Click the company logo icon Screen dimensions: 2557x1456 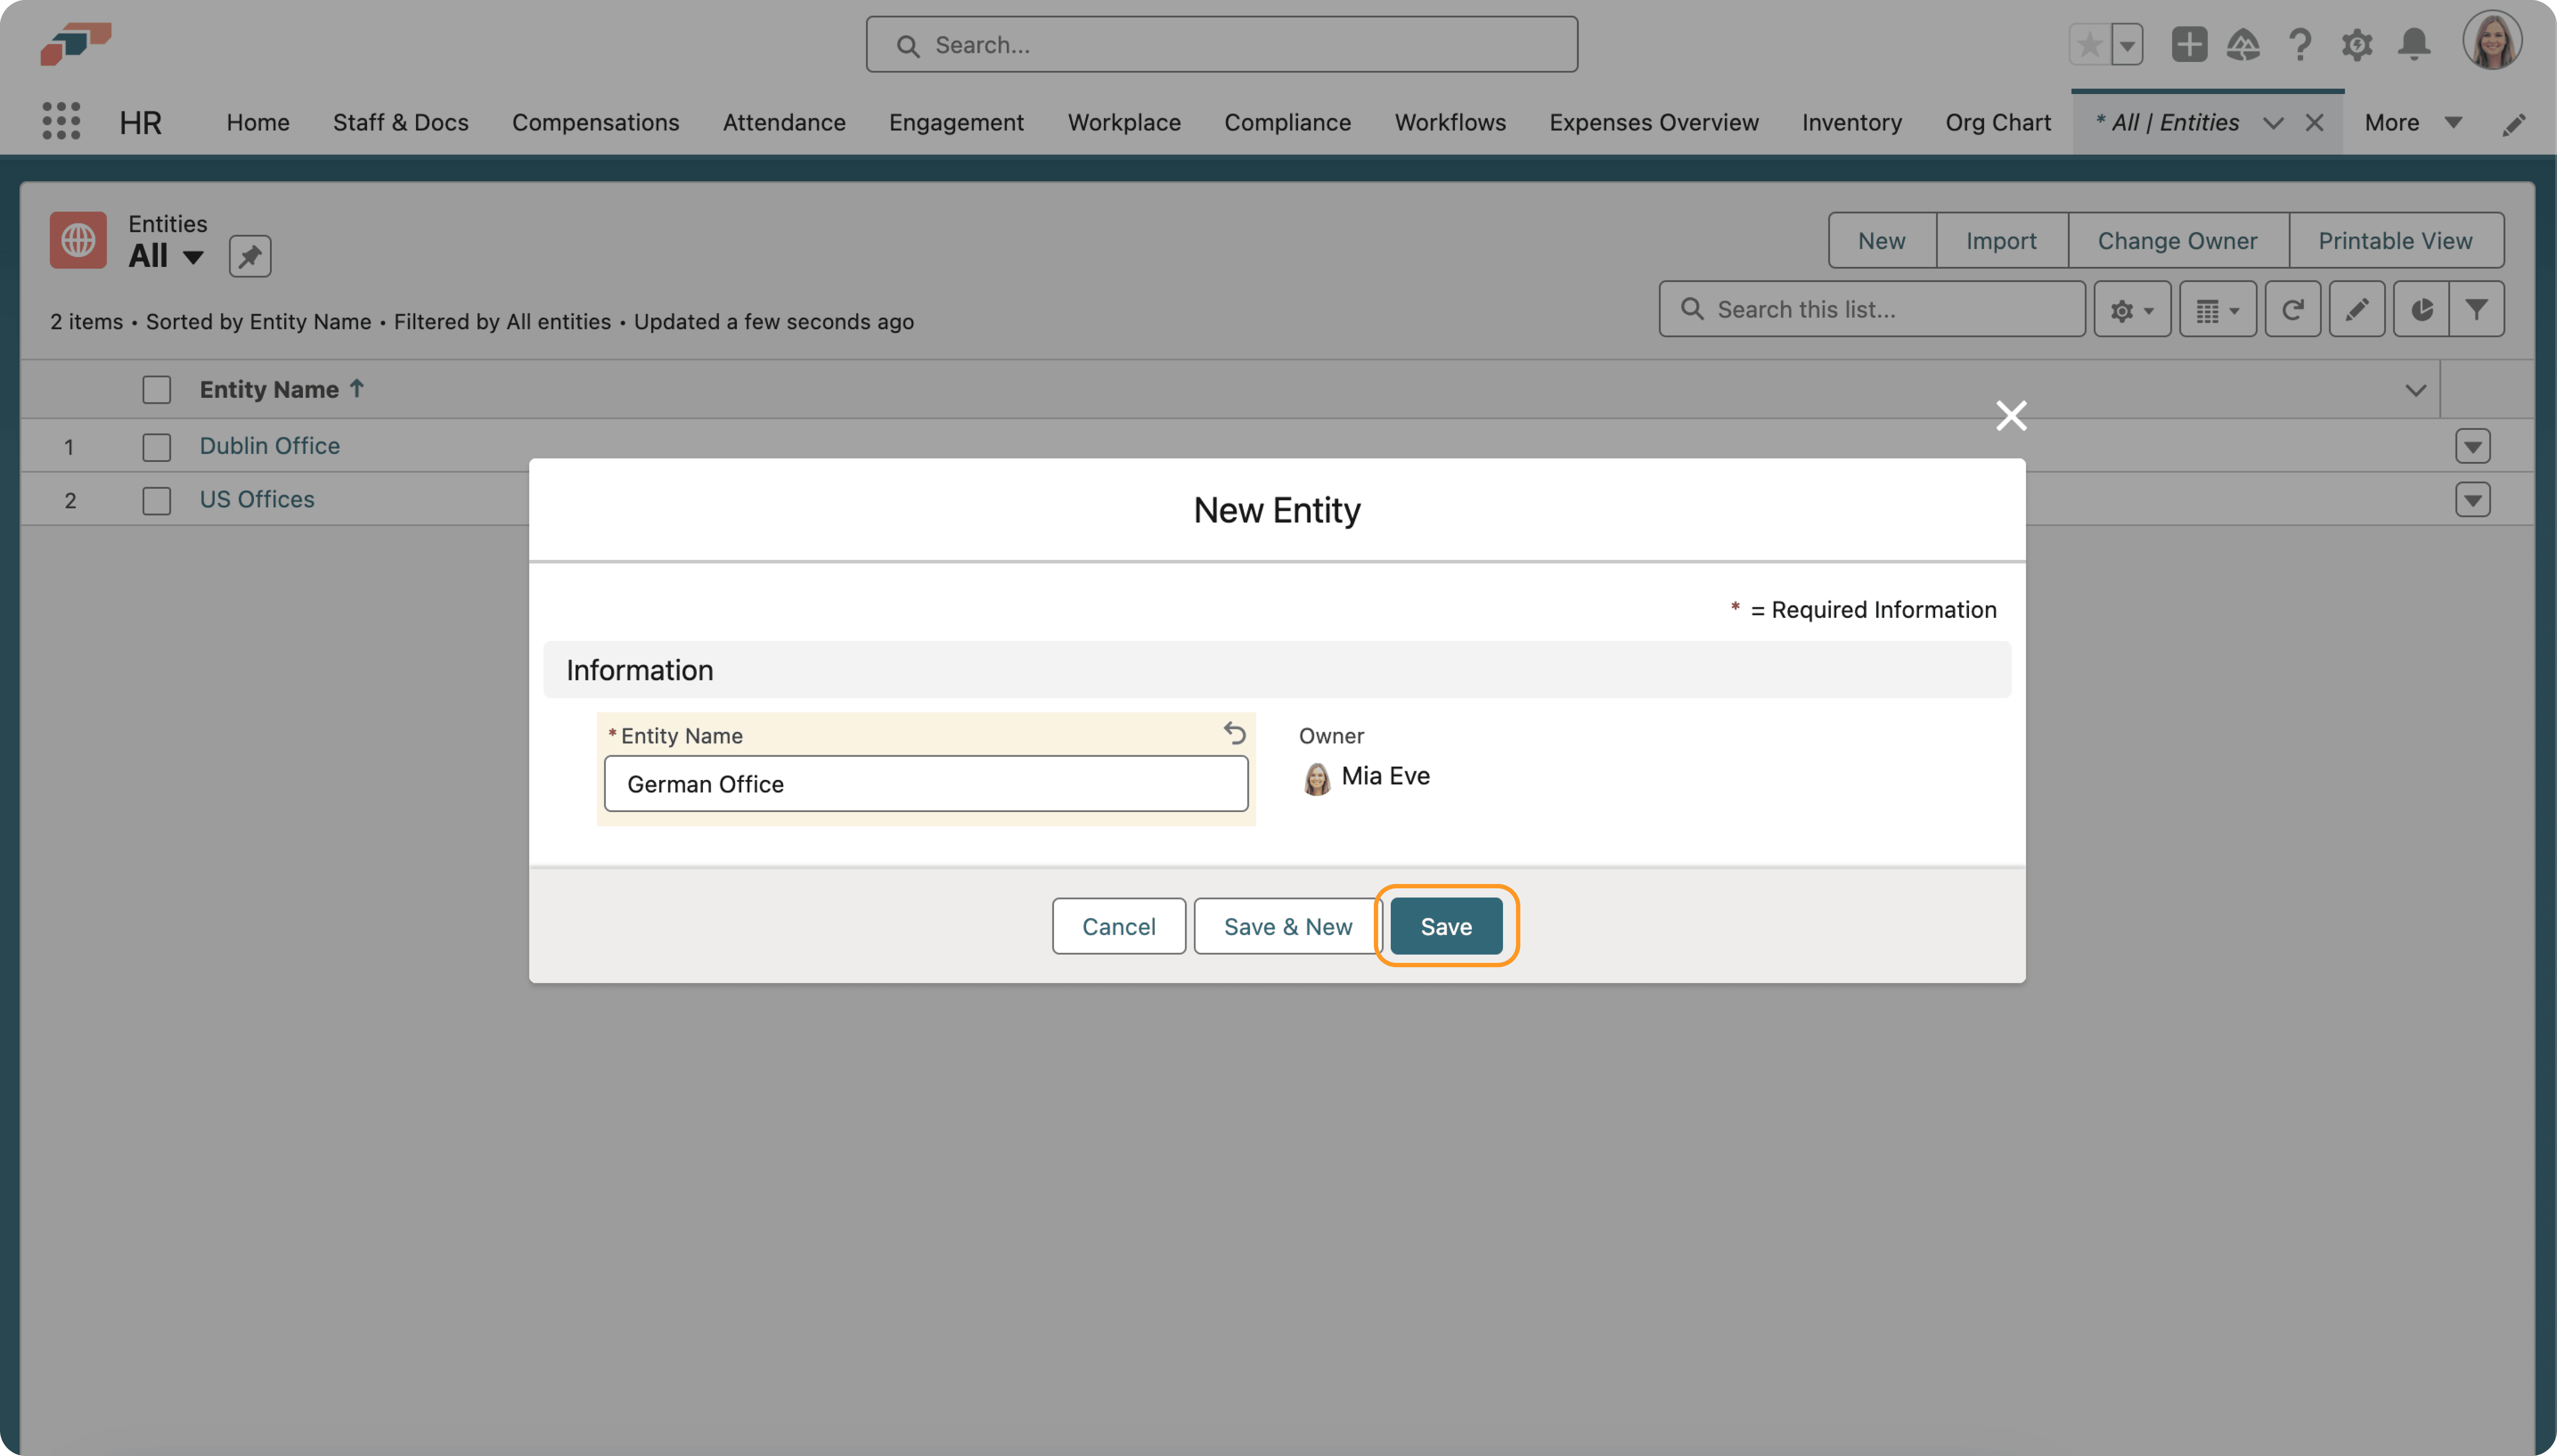tap(75, 44)
